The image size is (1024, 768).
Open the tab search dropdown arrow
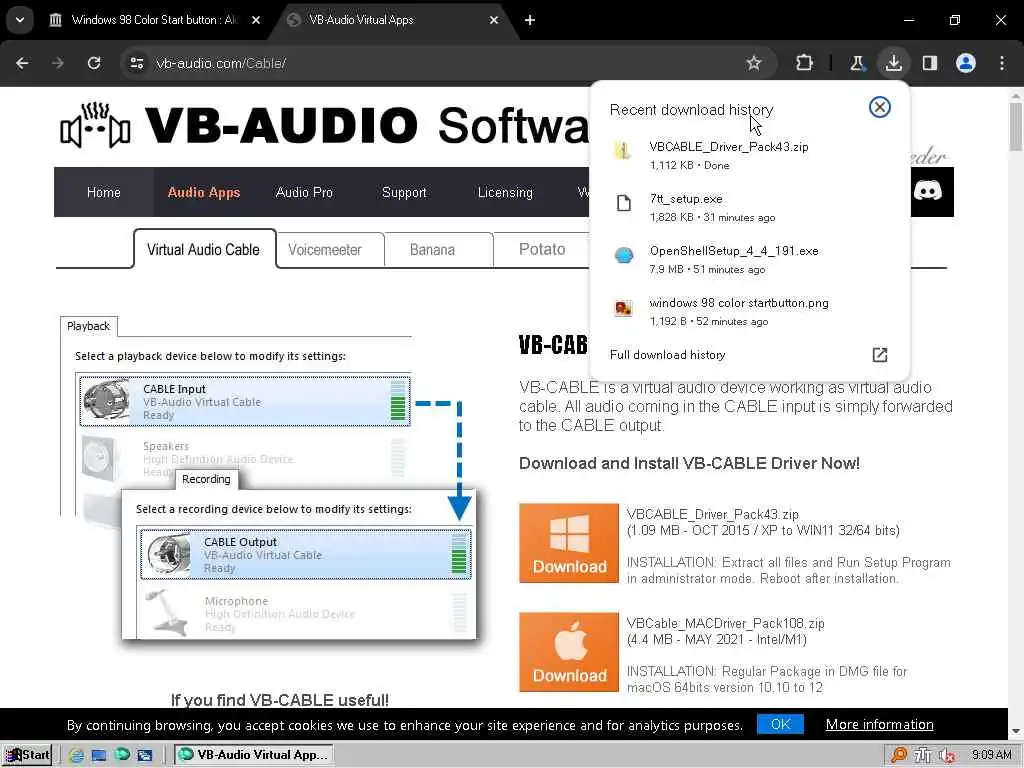pyautogui.click(x=20, y=20)
